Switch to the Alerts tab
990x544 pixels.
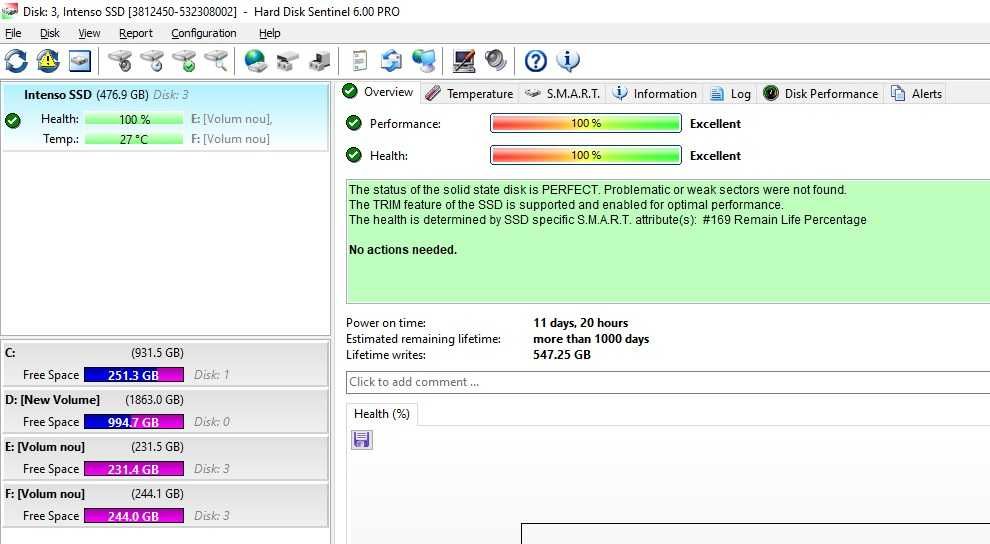click(x=916, y=93)
